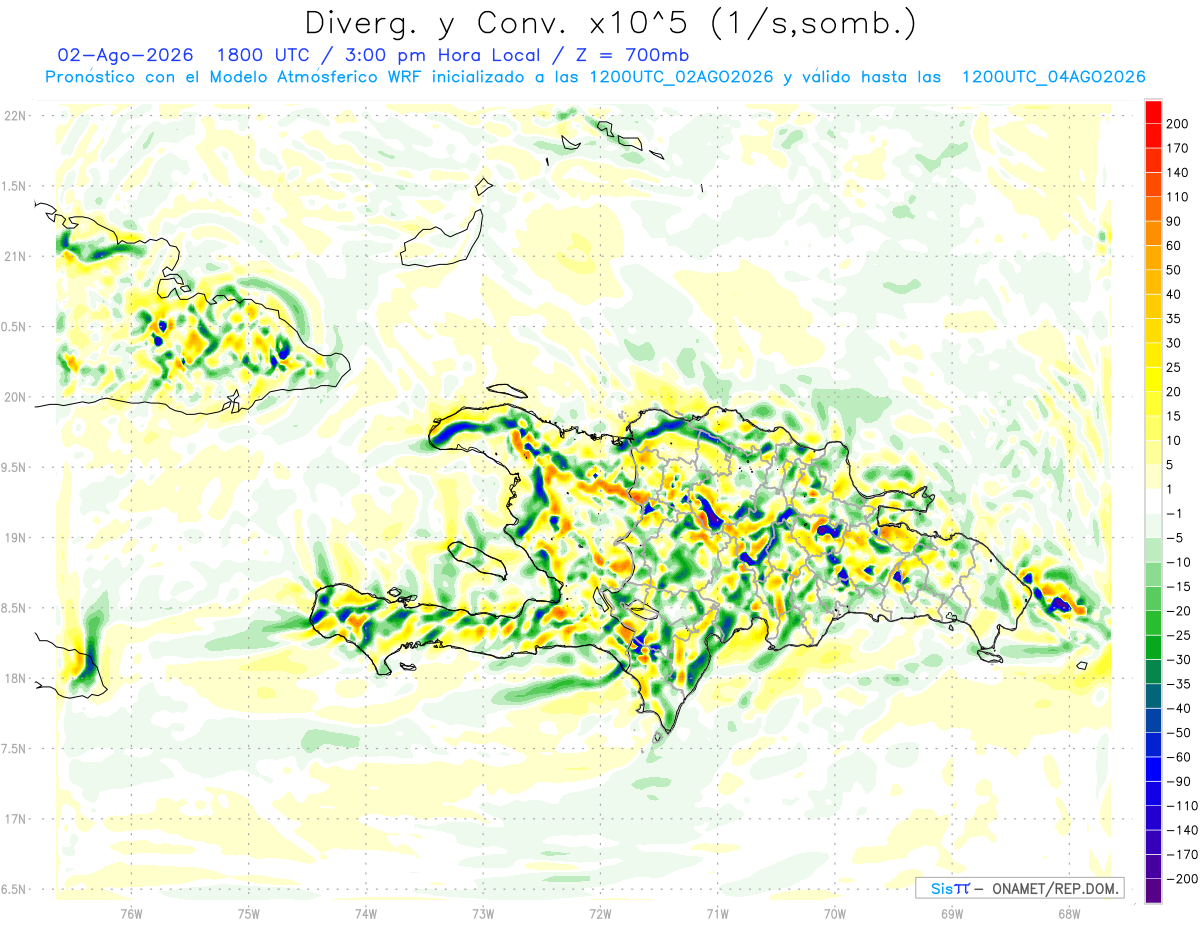Click the positive '110' colorbar label

(x=1179, y=197)
